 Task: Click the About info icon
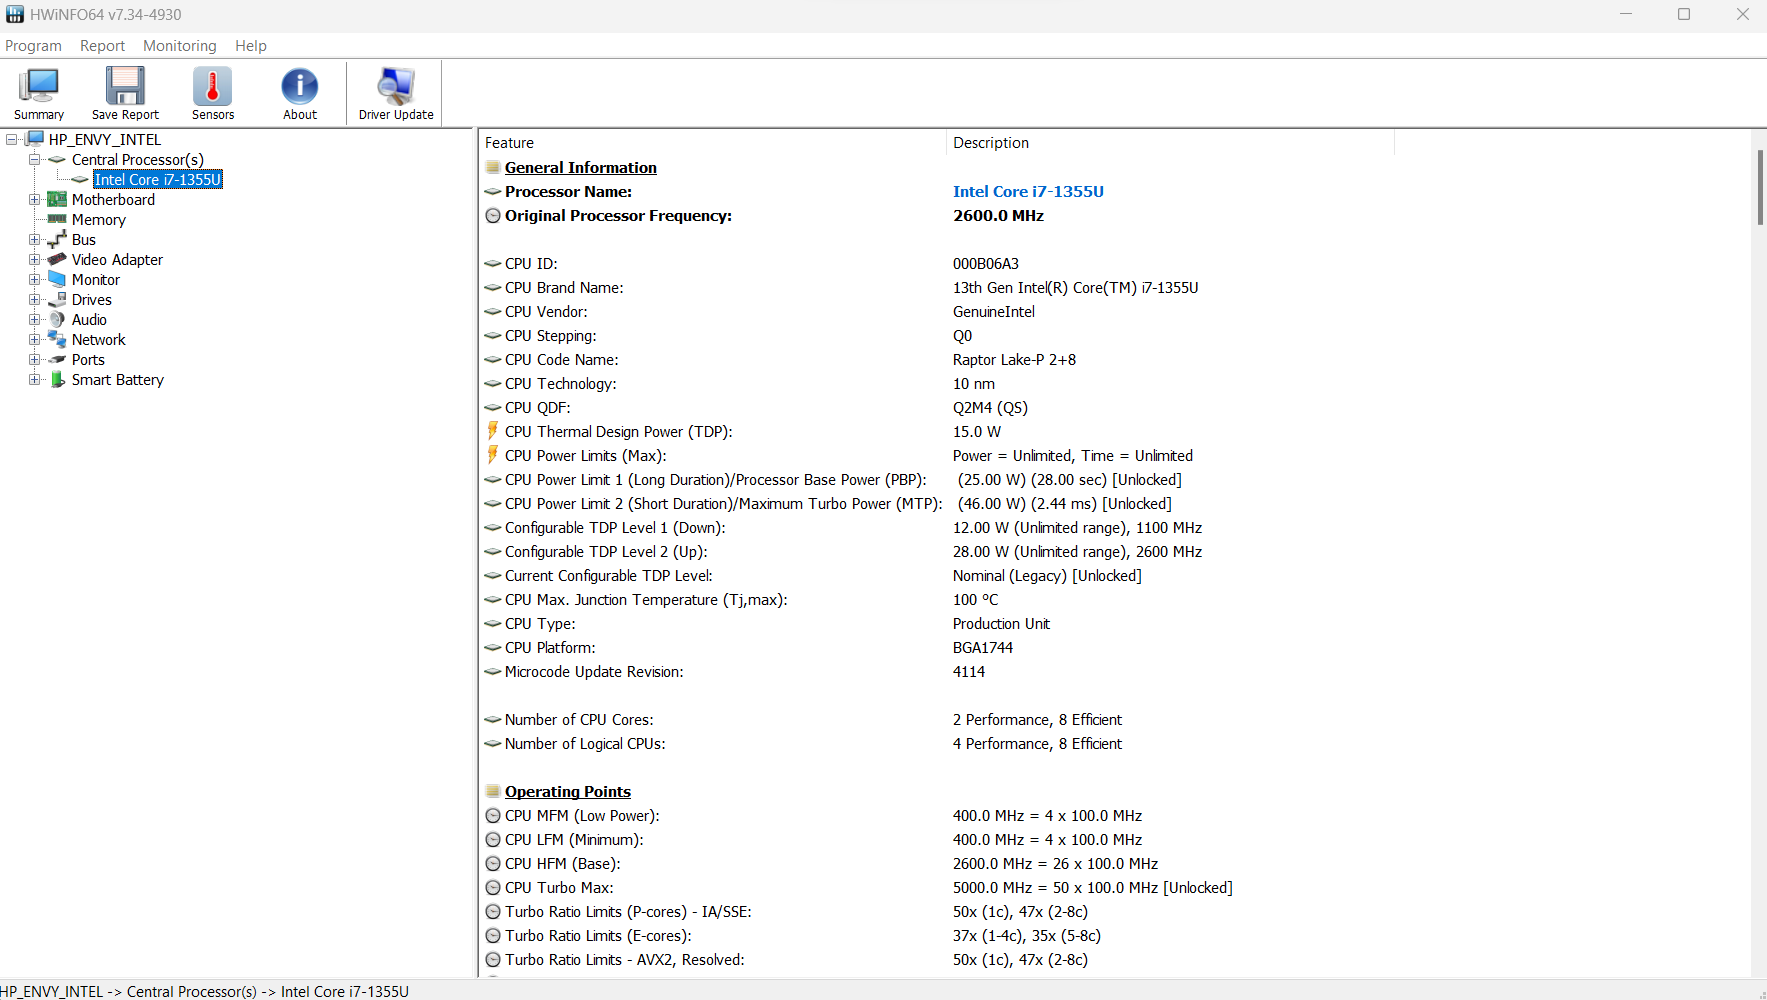click(x=299, y=87)
